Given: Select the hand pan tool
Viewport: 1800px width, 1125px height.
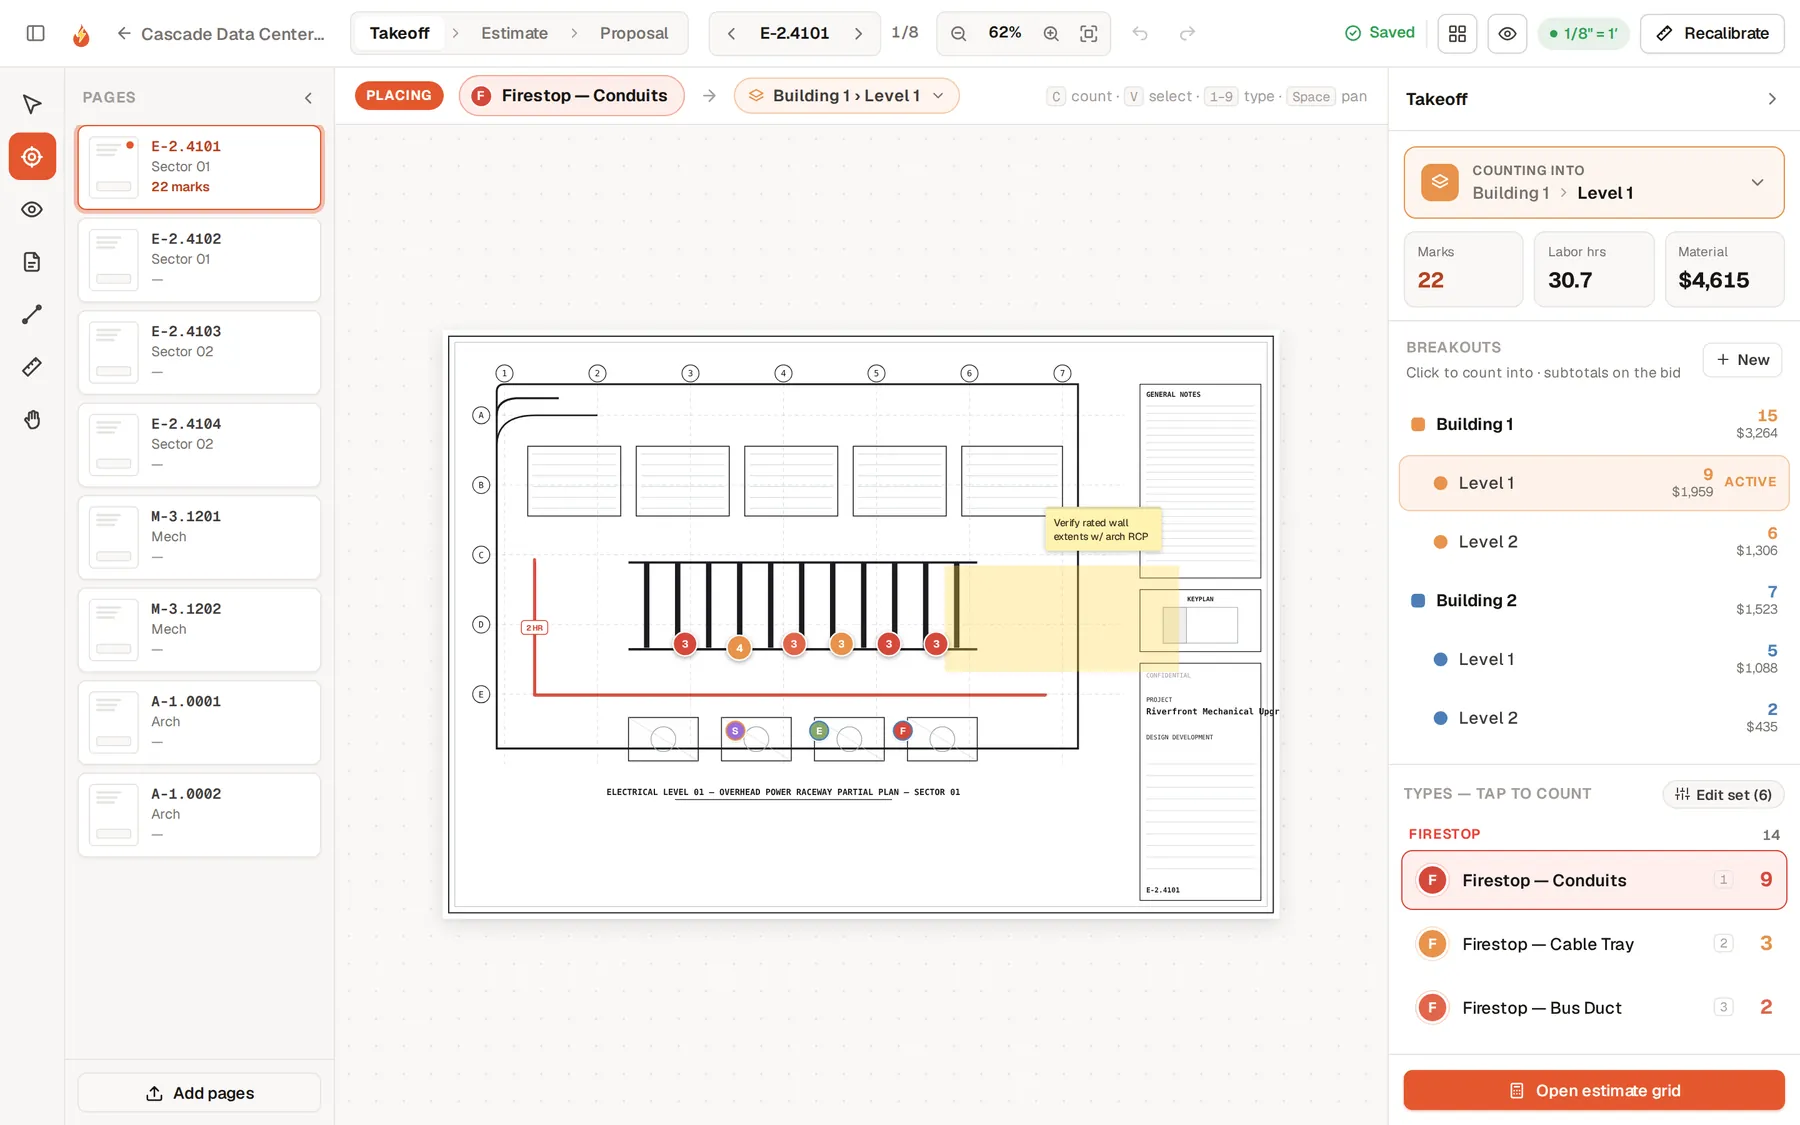Looking at the screenshot, I should coord(32,419).
